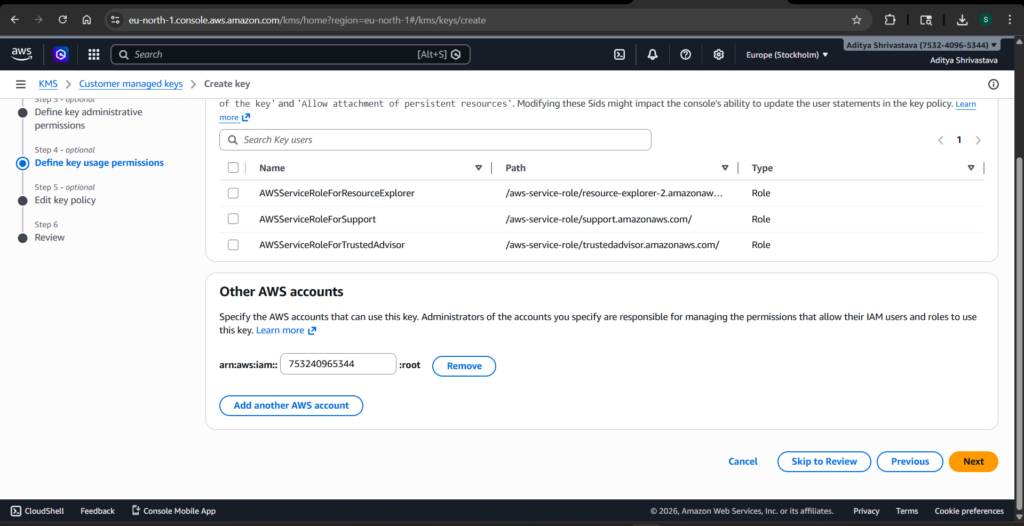Open the Europe (Stockholm) region dropdown
The image size is (1024, 526).
click(787, 55)
